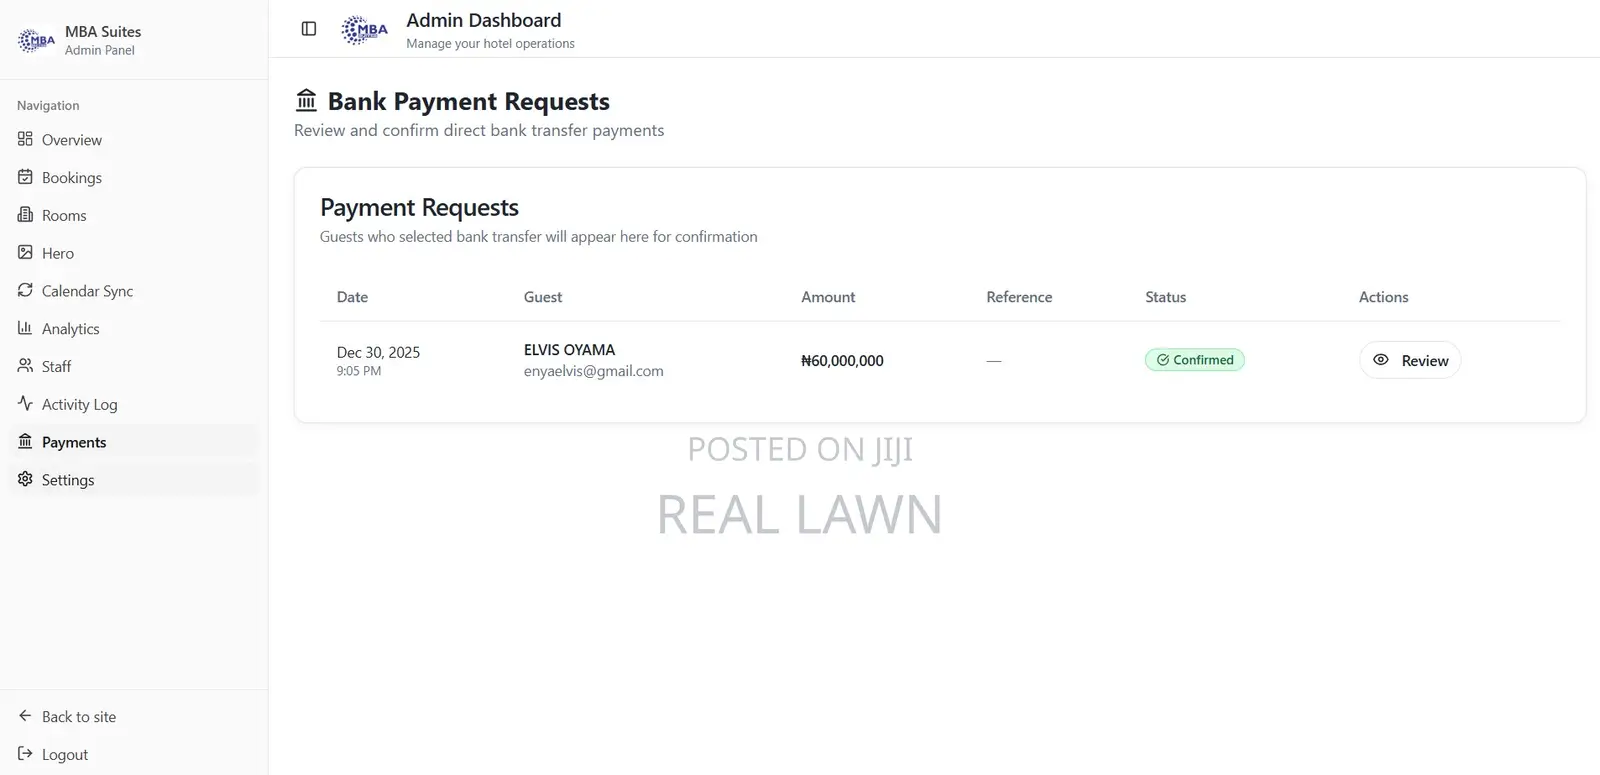Select Activity Log in navigation
Screen dimensions: 1600x775
pos(134,405)
